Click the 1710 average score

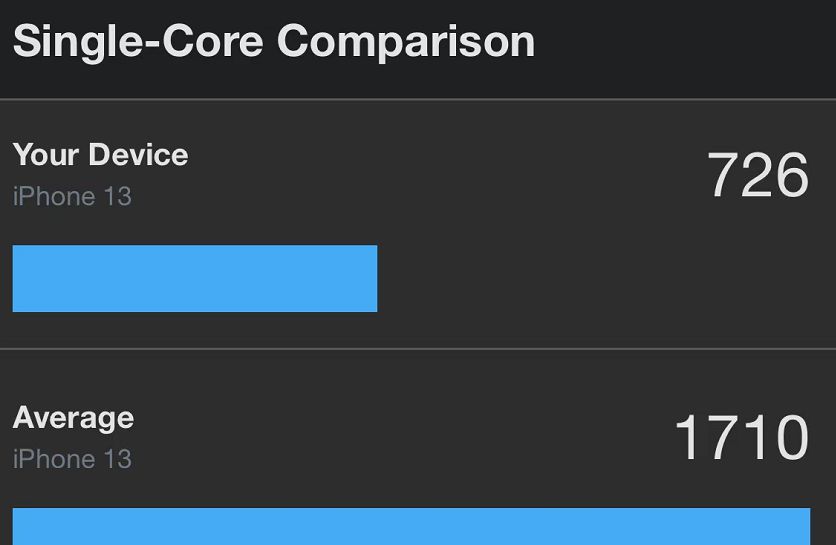742,437
